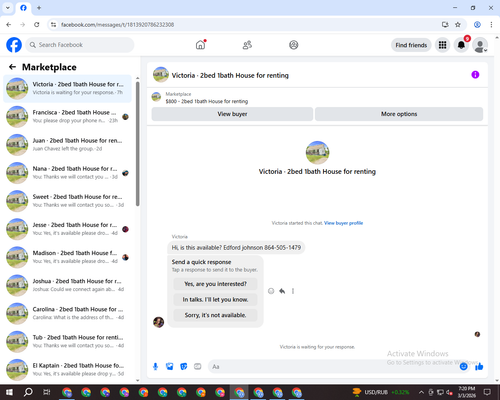Viewport: 500px width, 400px height.
Task: Click the browser address bar URL
Action: coord(117,25)
